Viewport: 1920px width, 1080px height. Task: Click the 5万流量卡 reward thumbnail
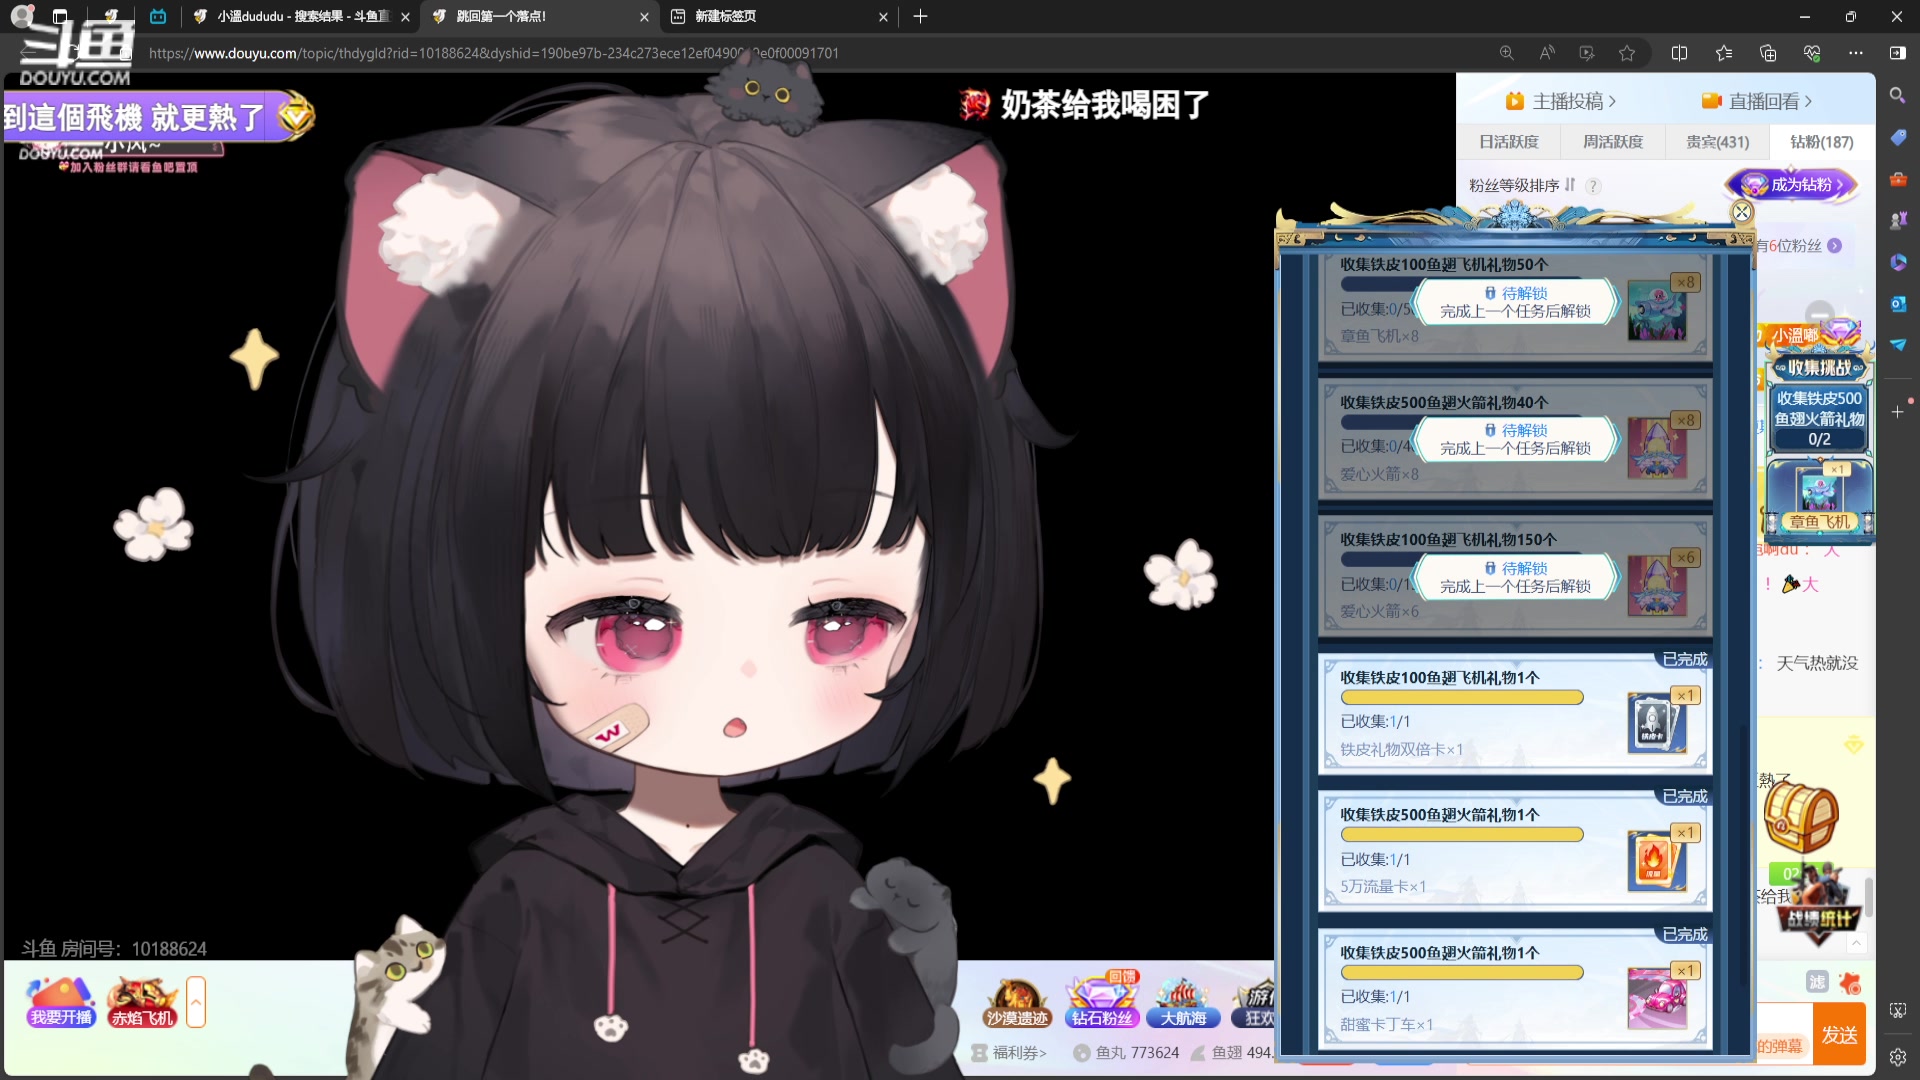(1657, 860)
